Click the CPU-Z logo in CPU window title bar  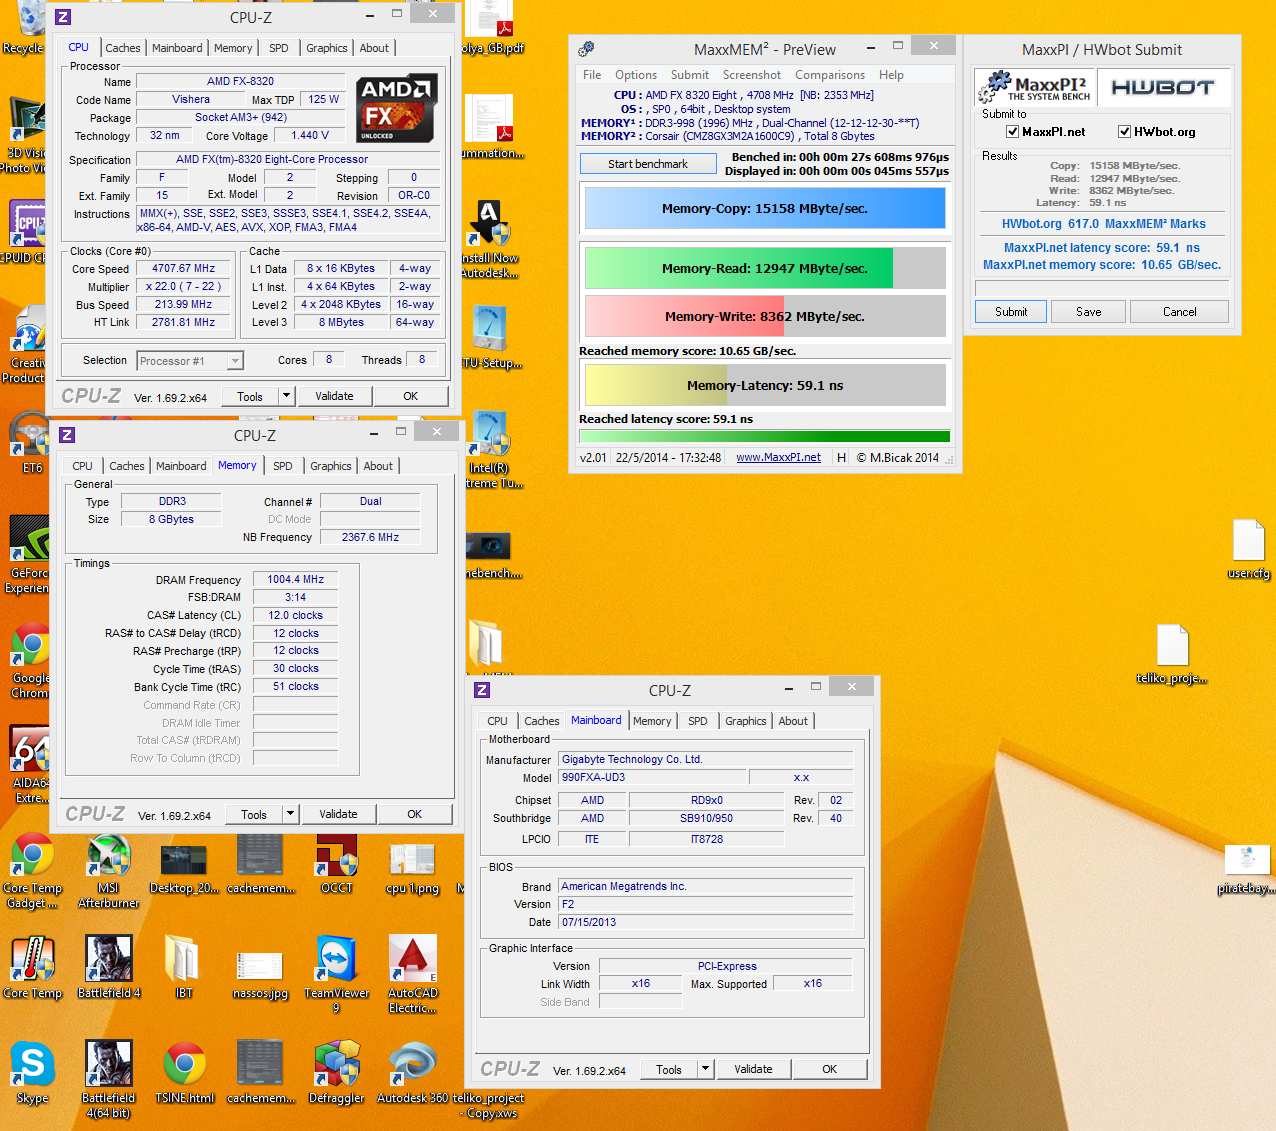click(x=63, y=17)
